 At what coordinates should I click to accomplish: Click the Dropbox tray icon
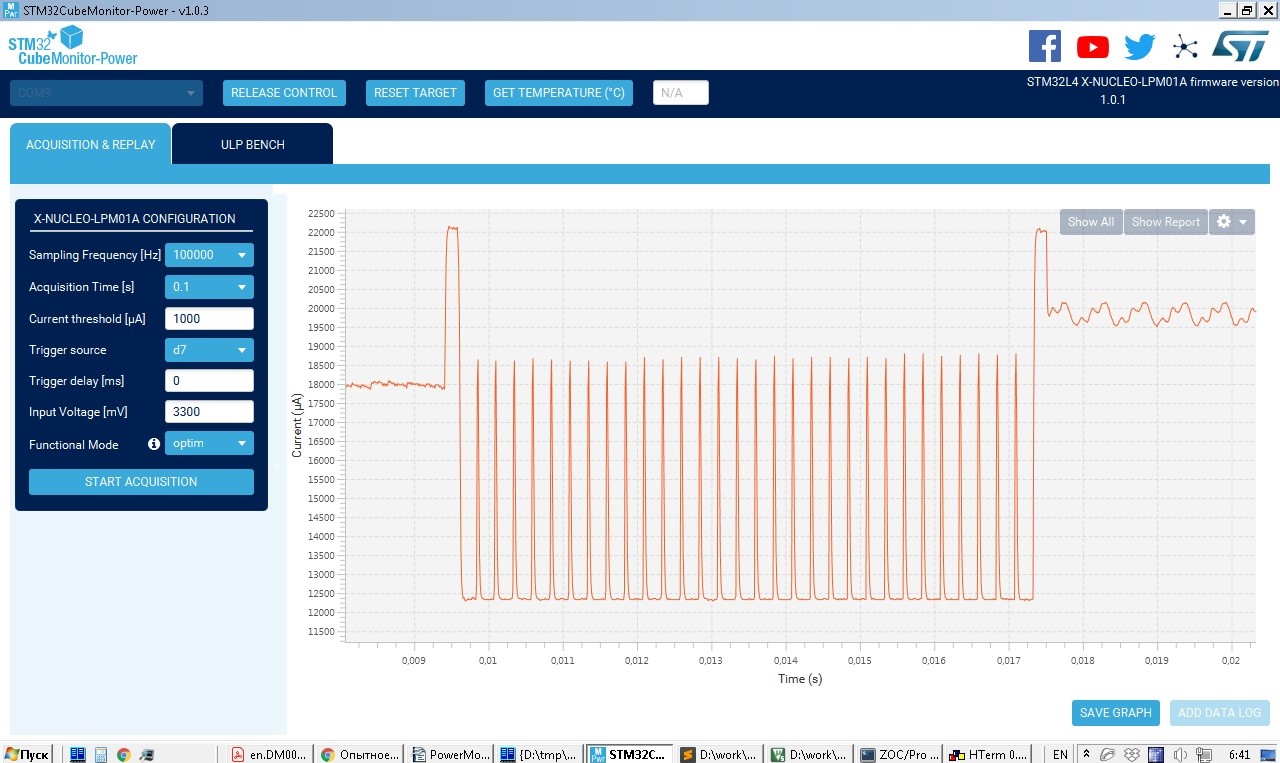pyautogui.click(x=1132, y=755)
